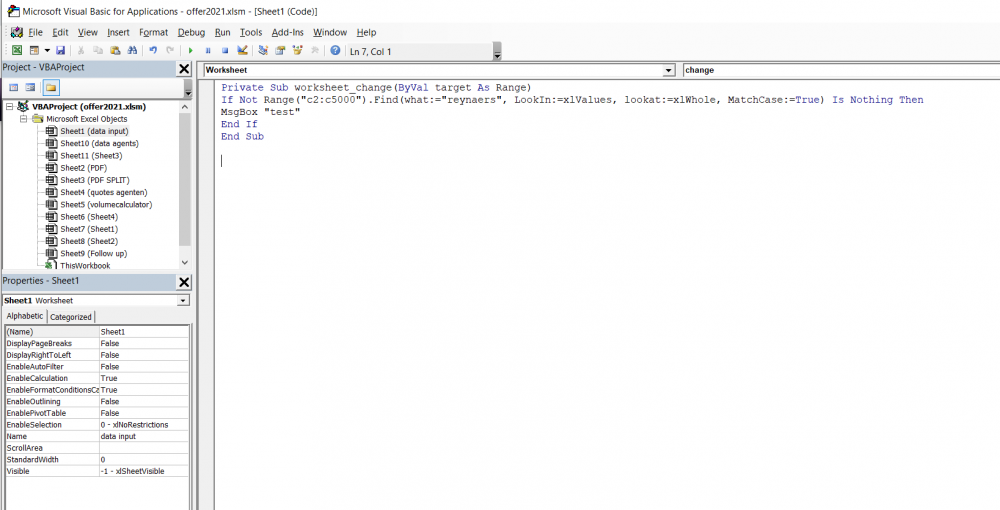Screen dimensions: 1000x510
Task: Collapse the VBAProject (offer2021.xlsm) node
Action: [10, 106]
